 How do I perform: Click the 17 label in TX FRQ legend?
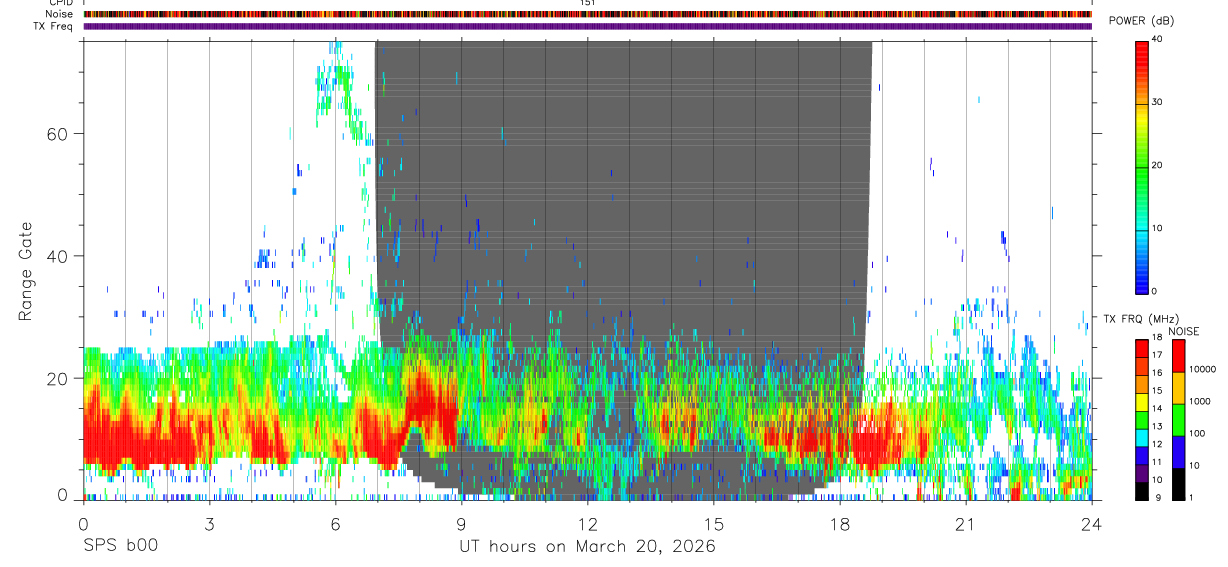coord(1157,354)
